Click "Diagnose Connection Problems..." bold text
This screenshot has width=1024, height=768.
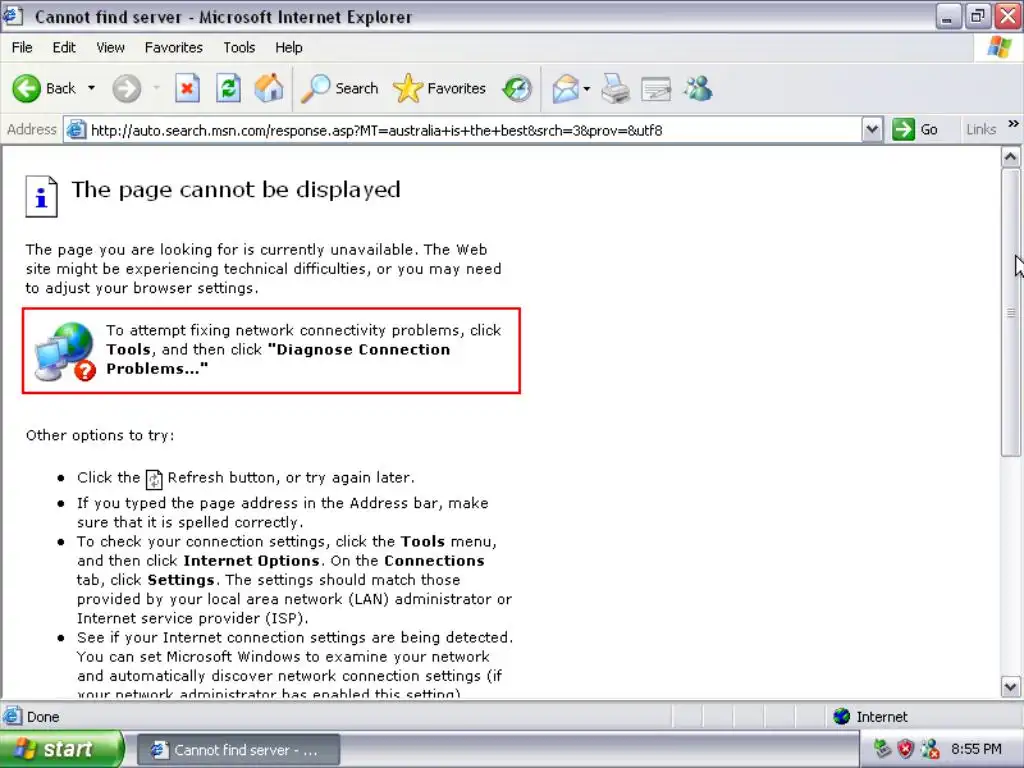[278, 359]
